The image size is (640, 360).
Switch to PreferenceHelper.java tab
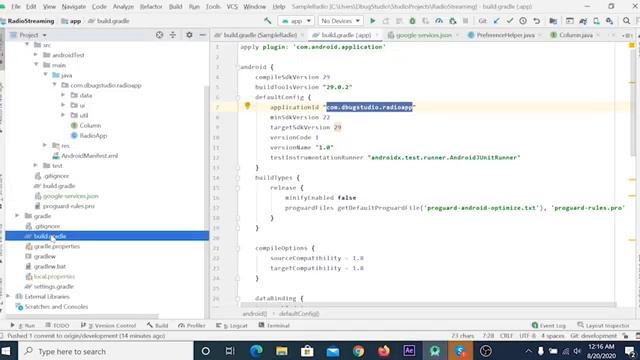click(505, 35)
